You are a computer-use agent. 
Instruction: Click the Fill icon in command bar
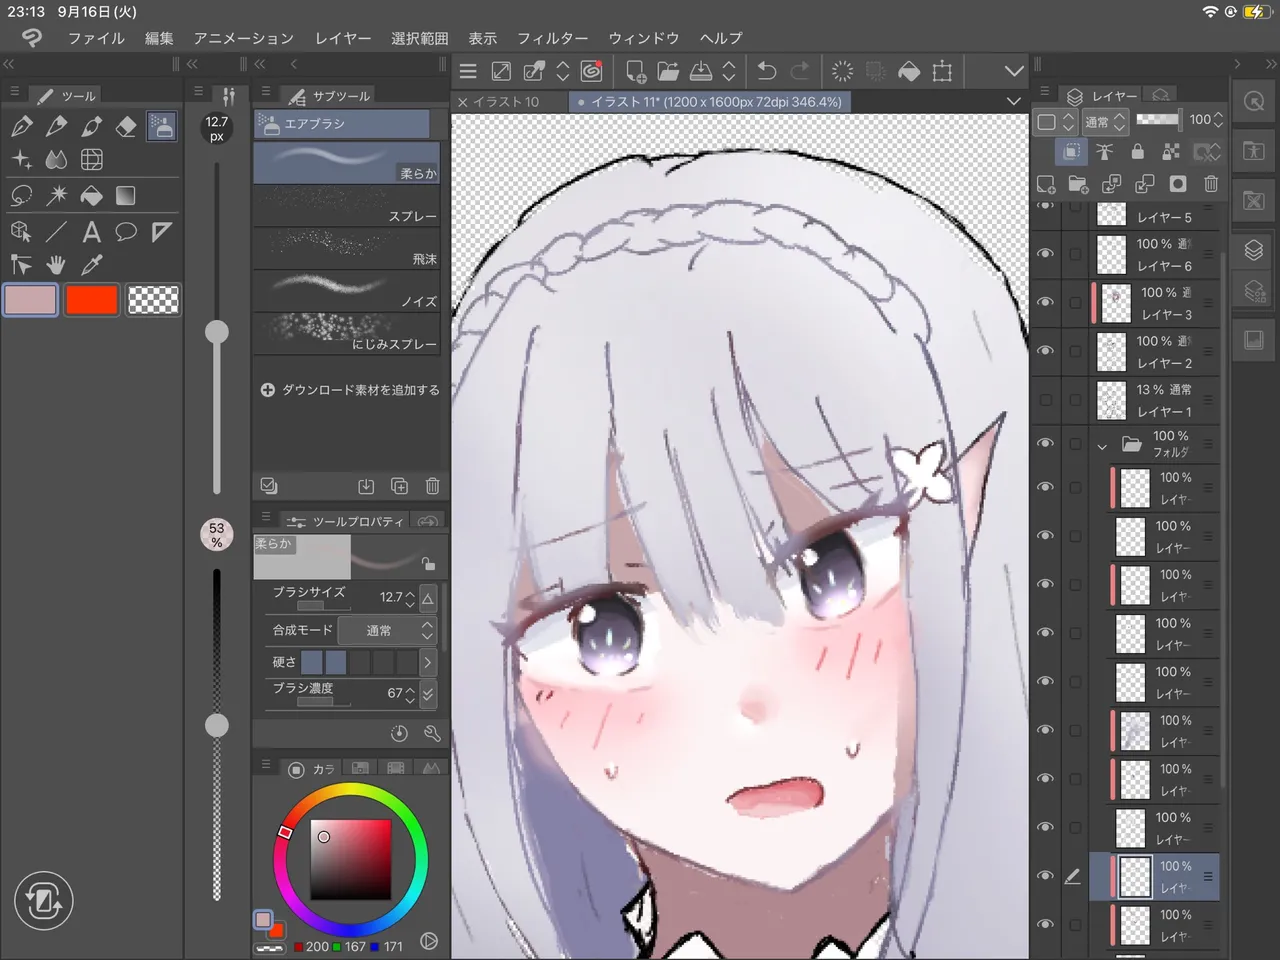click(909, 71)
